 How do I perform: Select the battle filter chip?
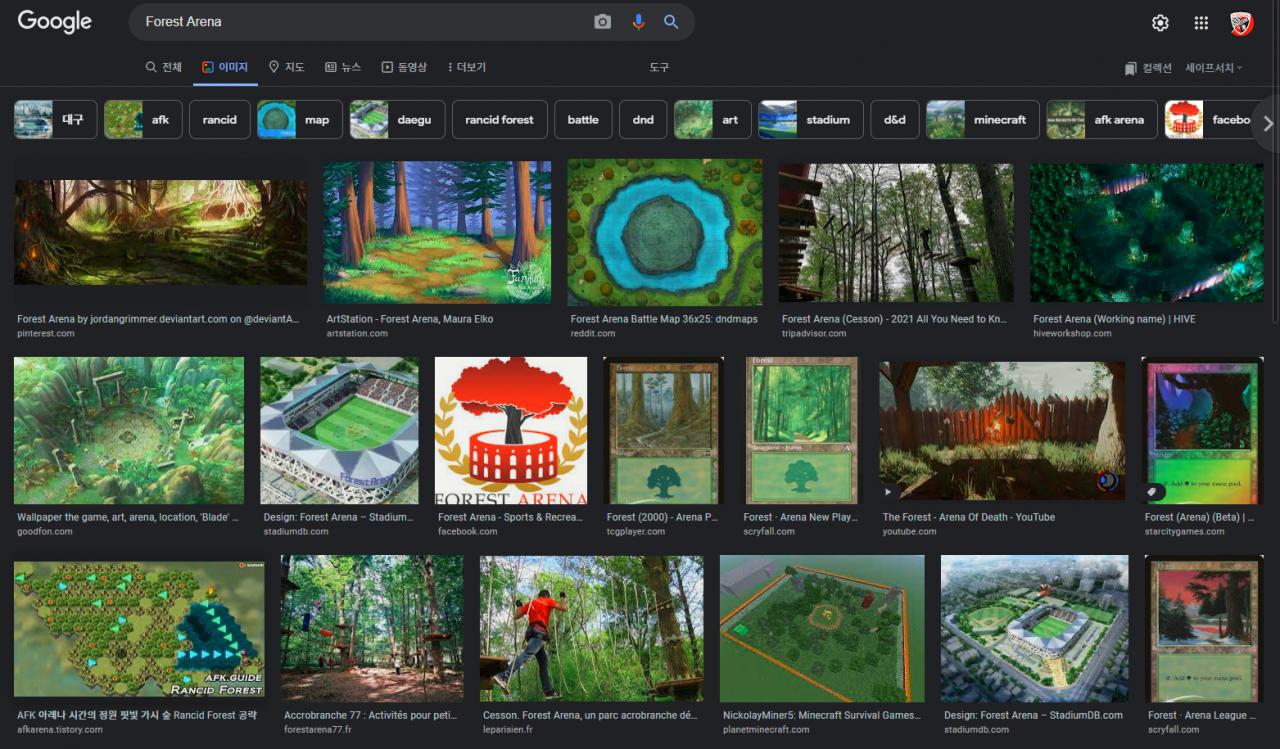click(583, 119)
